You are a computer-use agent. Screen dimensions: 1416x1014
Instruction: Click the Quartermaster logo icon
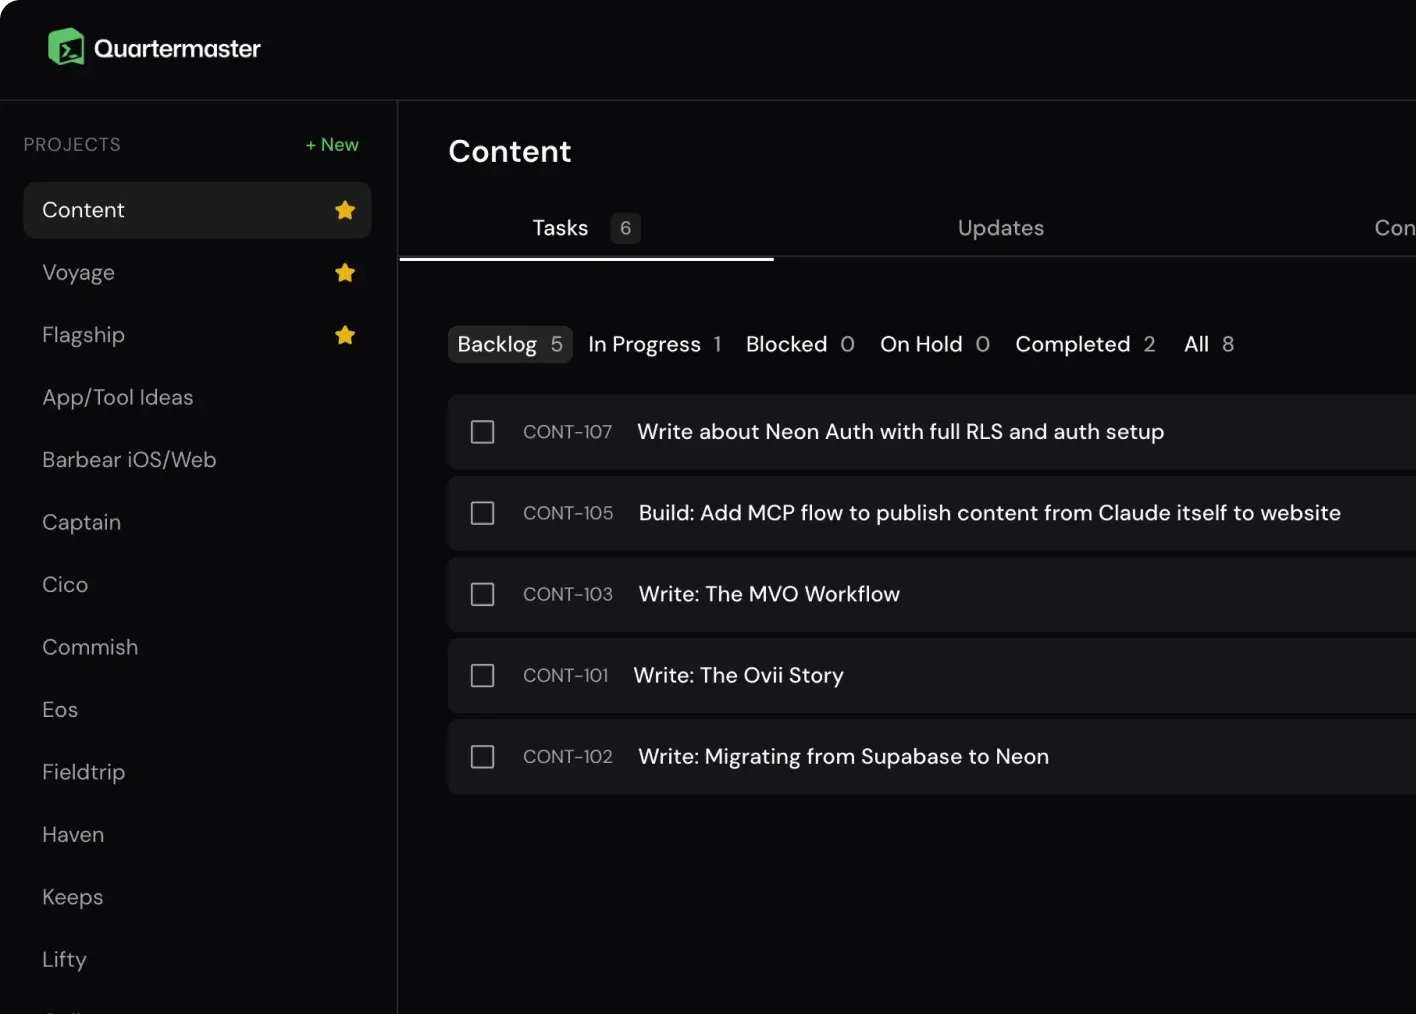(66, 47)
